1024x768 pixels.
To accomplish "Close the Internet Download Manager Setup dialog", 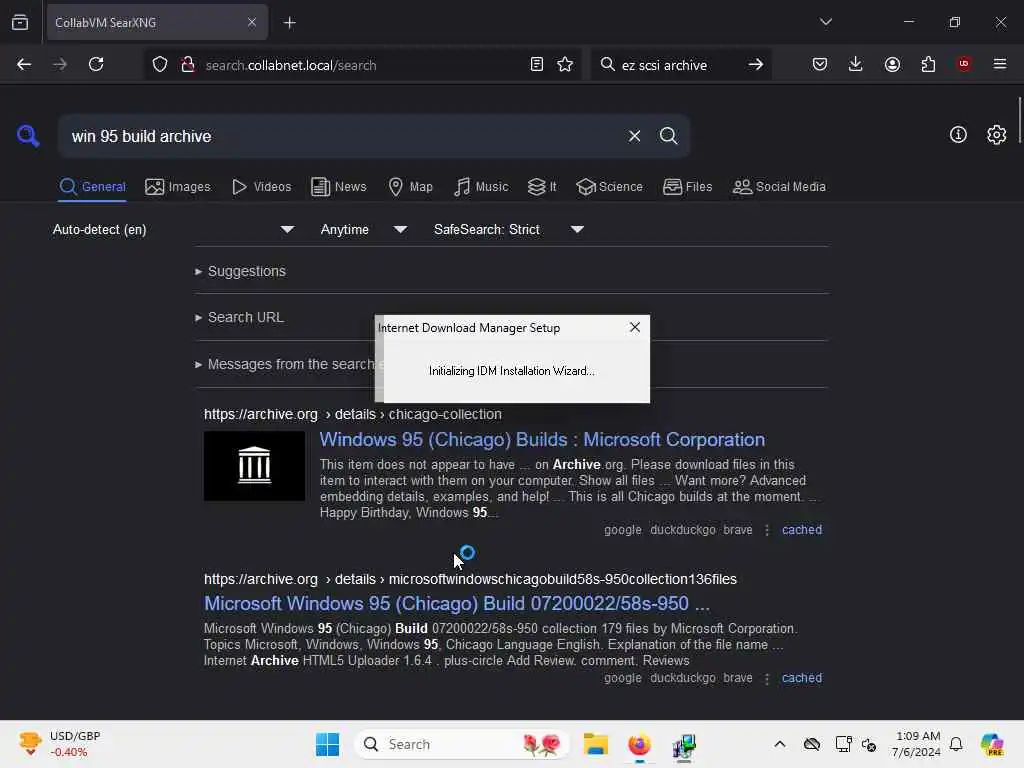I will pyautogui.click(x=635, y=327).
